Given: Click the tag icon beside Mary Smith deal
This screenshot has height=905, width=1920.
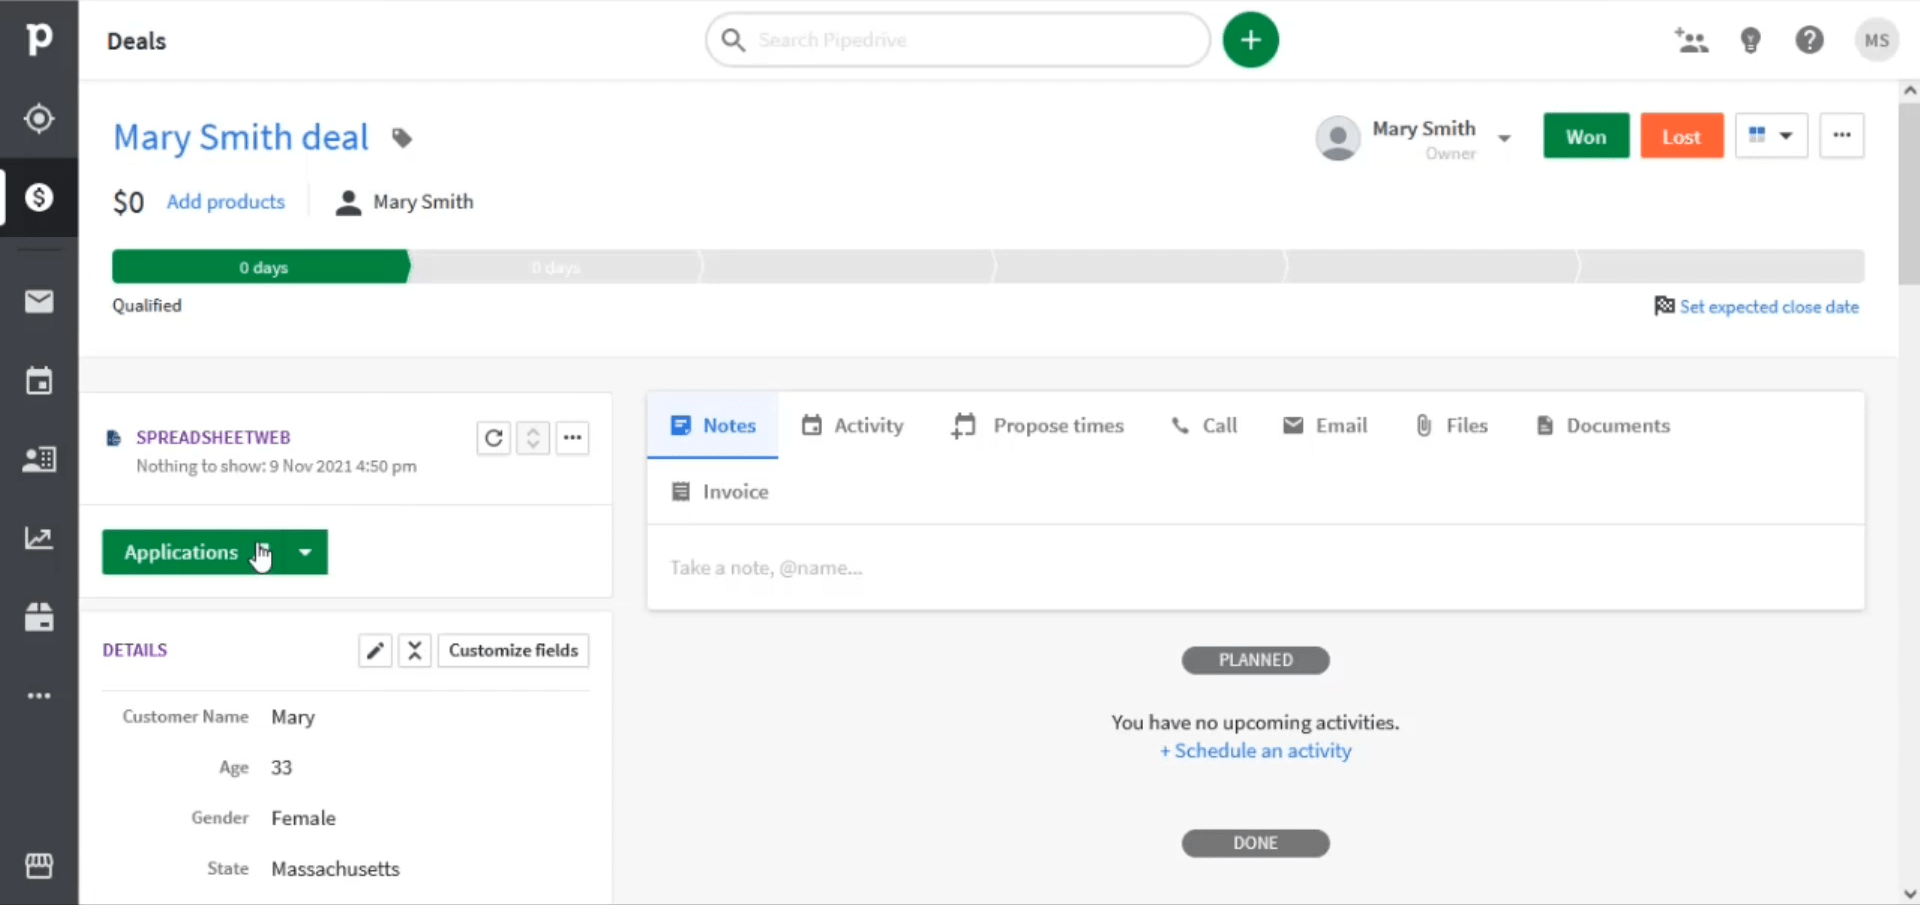Looking at the screenshot, I should [402, 138].
